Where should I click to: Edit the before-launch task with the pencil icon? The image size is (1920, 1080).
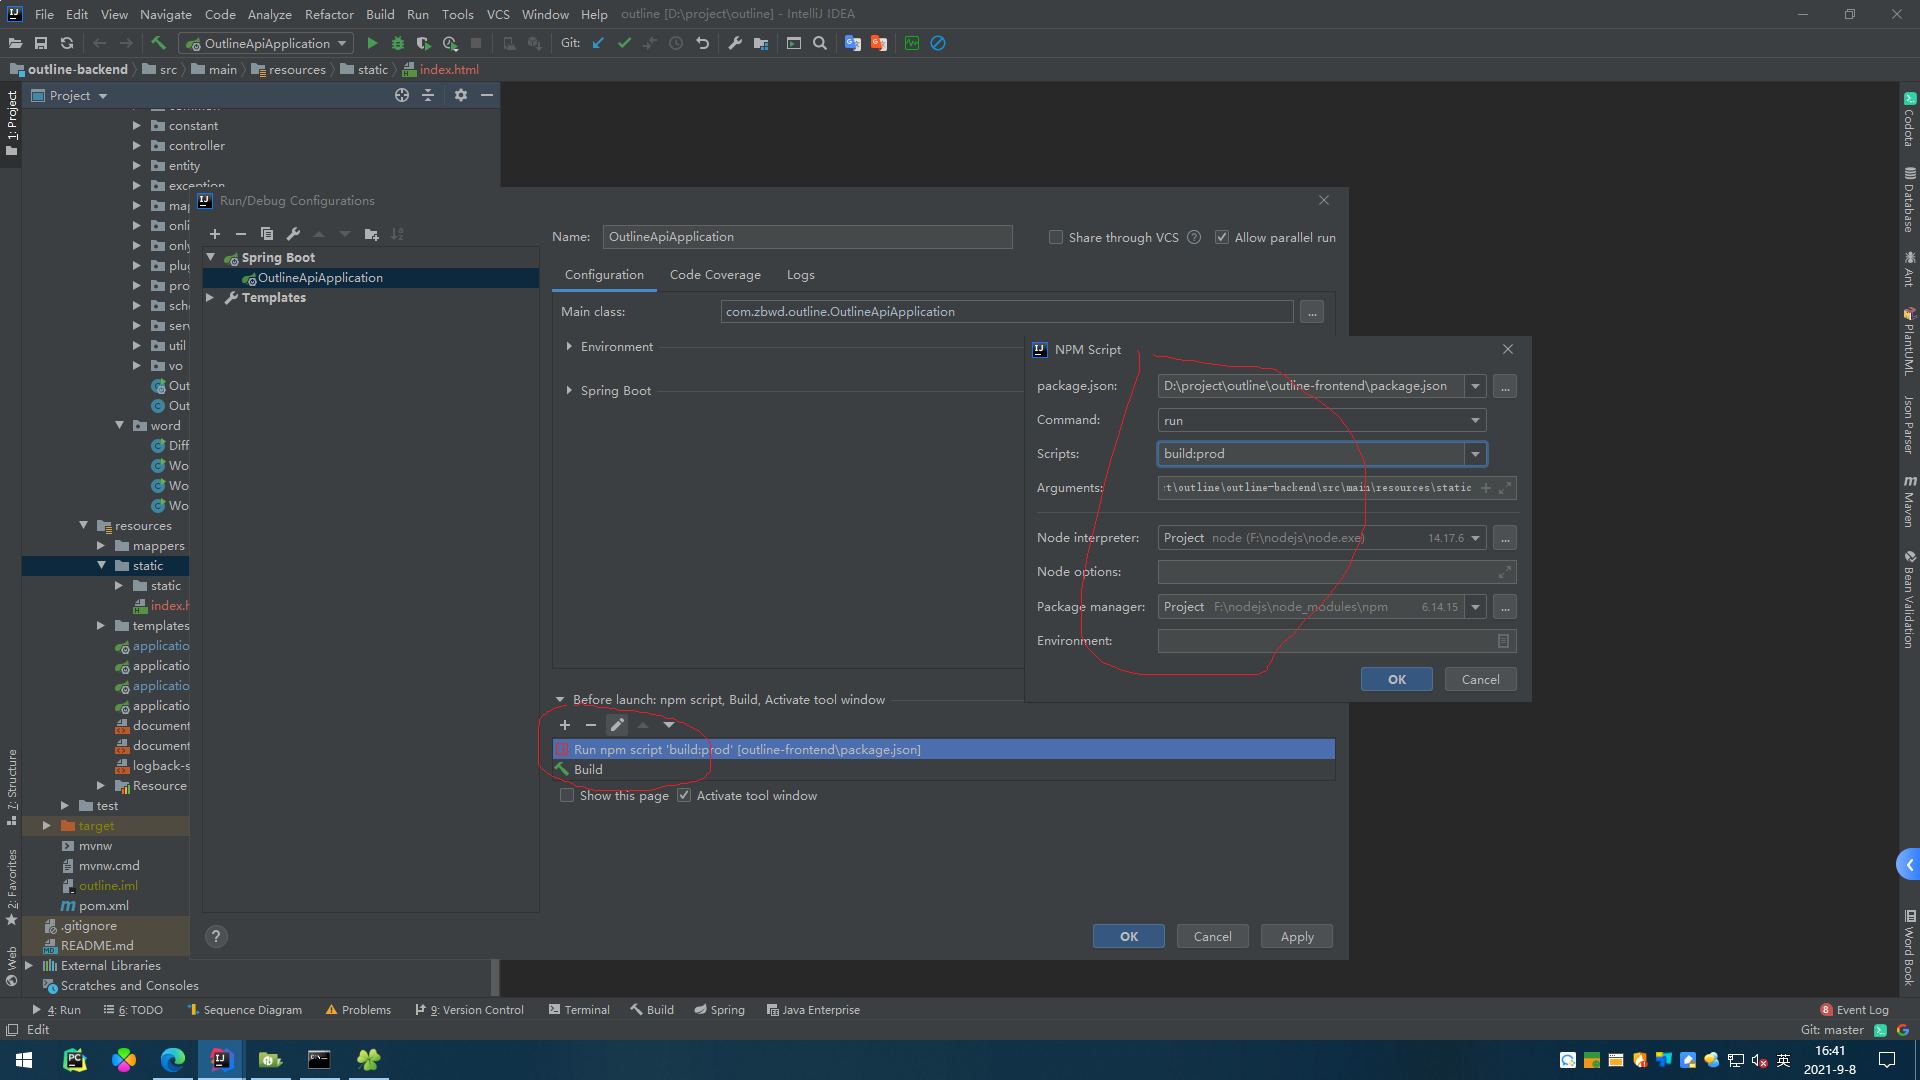tap(617, 725)
